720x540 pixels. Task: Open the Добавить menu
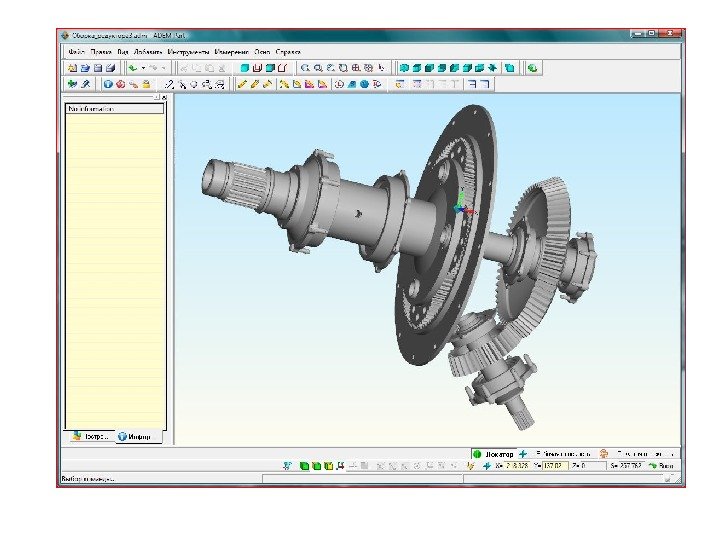pos(148,52)
